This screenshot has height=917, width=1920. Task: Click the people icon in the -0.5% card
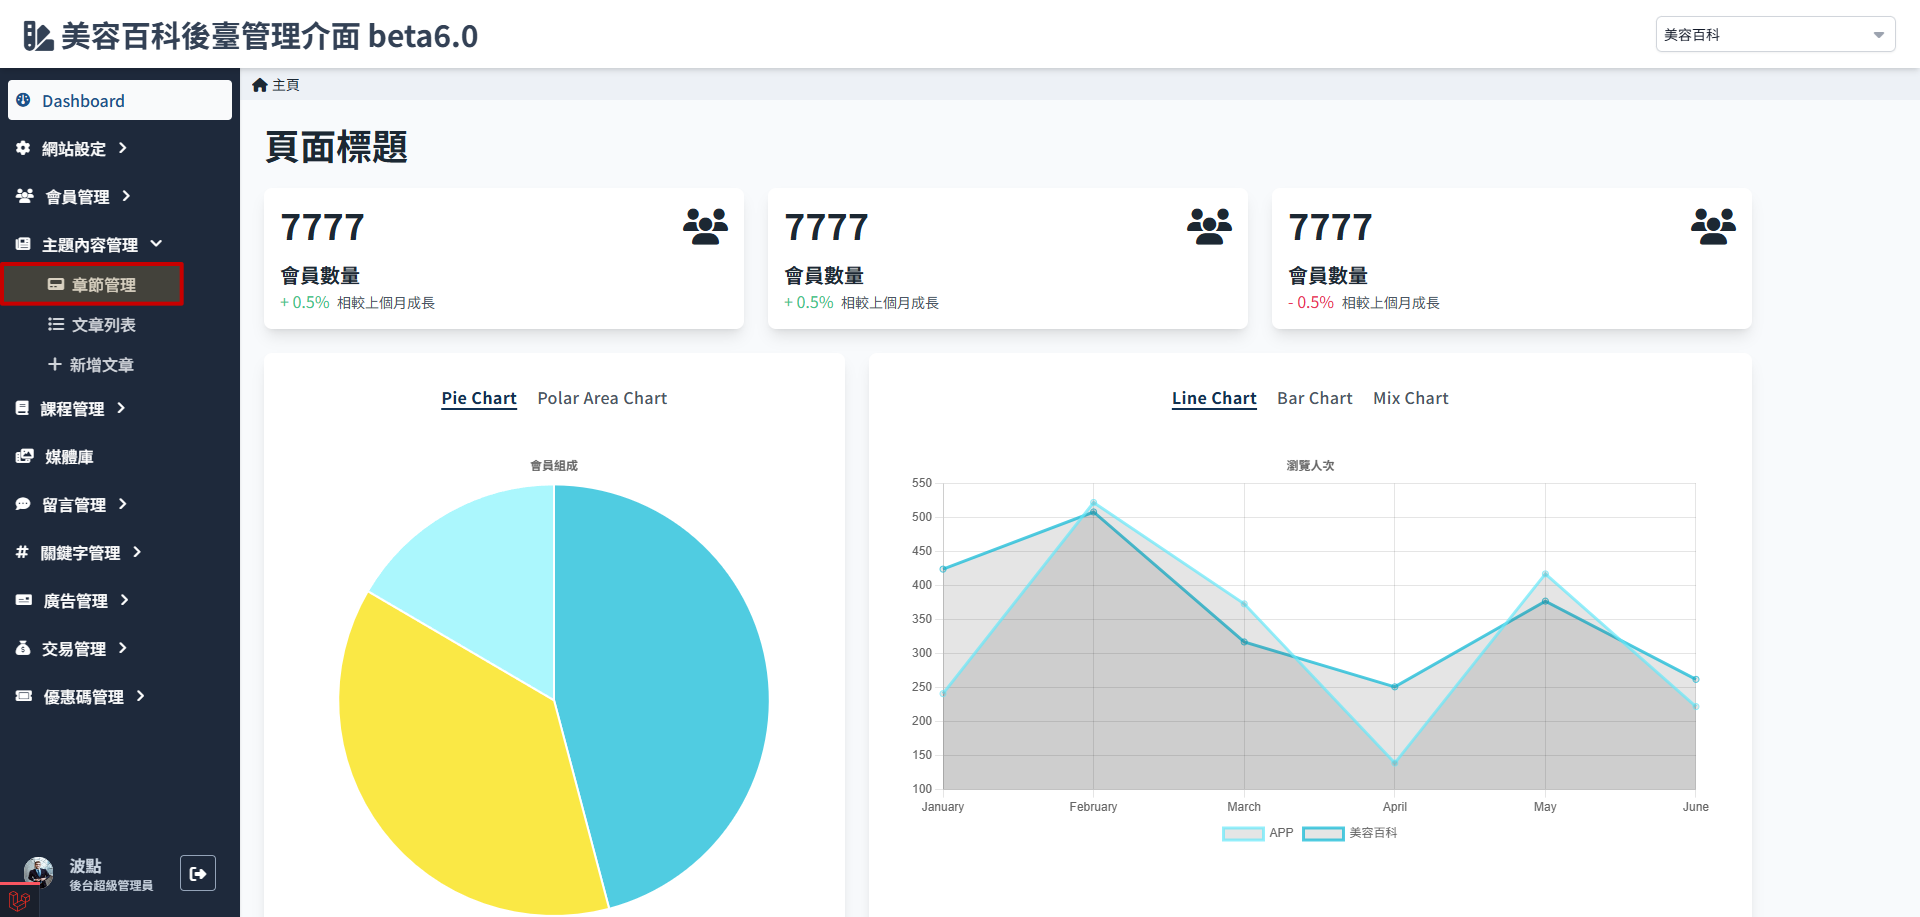1714,227
